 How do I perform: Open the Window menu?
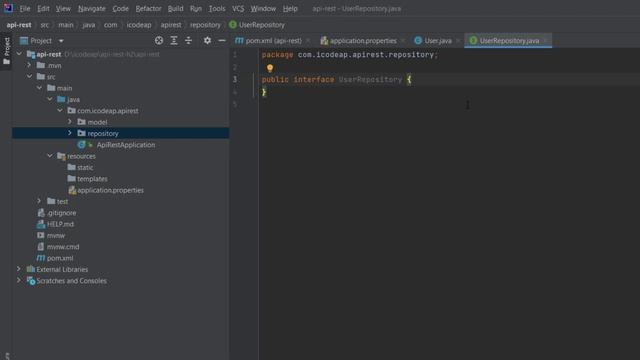click(x=263, y=9)
